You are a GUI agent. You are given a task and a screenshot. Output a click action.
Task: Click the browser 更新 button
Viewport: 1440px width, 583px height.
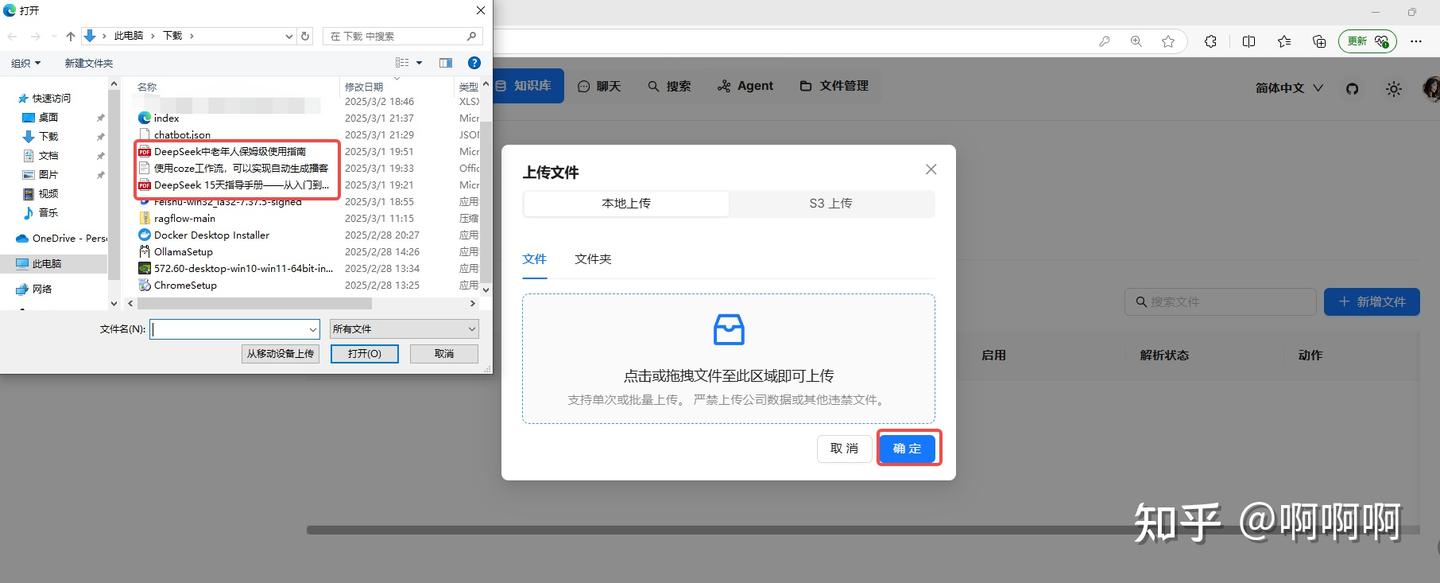1368,41
